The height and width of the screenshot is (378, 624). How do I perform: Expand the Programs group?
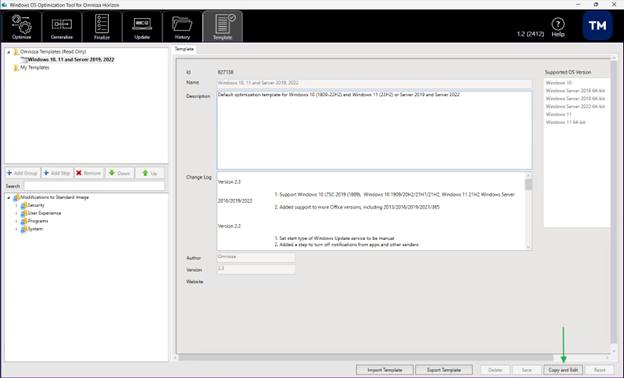click(16, 222)
